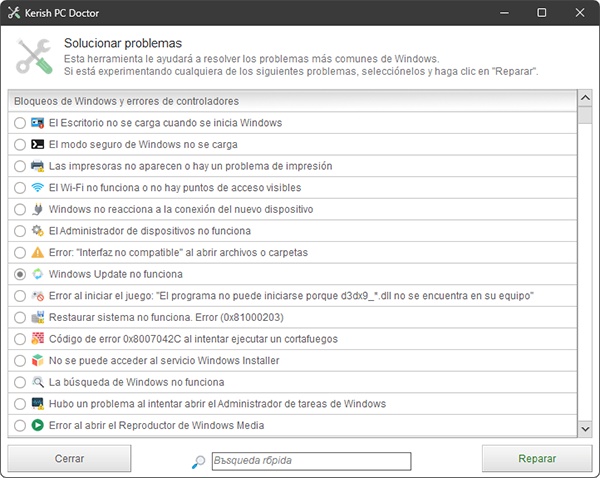Click text 'La búsqueda de Windows no funciona'
The height and width of the screenshot is (478, 600).
point(136,382)
